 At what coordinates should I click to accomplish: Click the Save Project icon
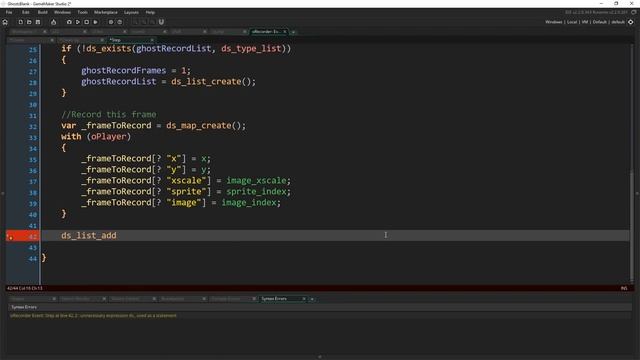(x=38, y=22)
